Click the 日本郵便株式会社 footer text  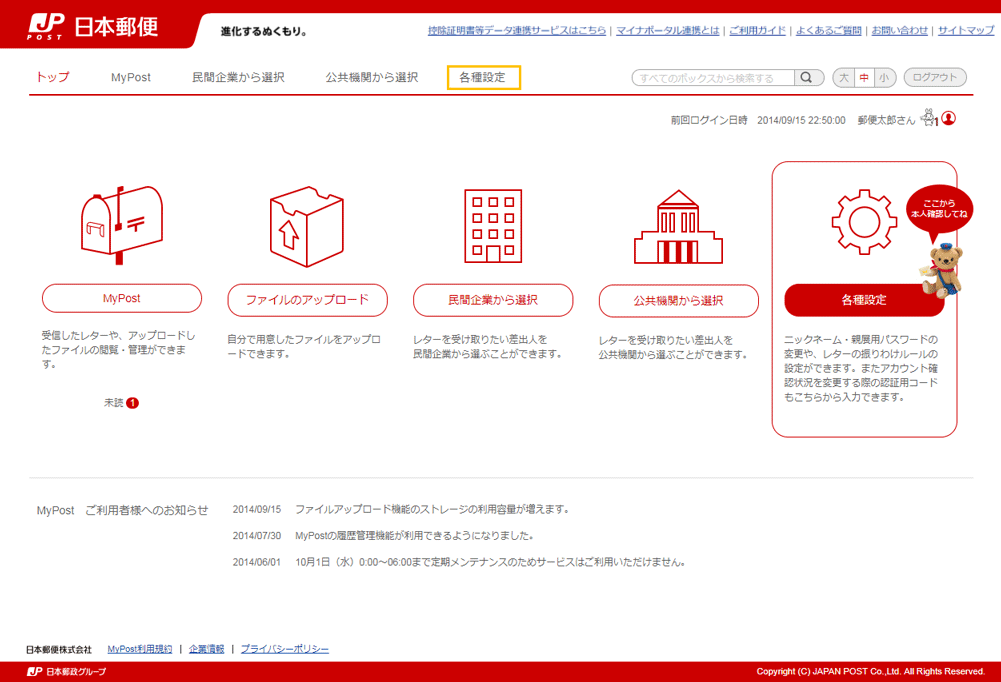tap(59, 650)
